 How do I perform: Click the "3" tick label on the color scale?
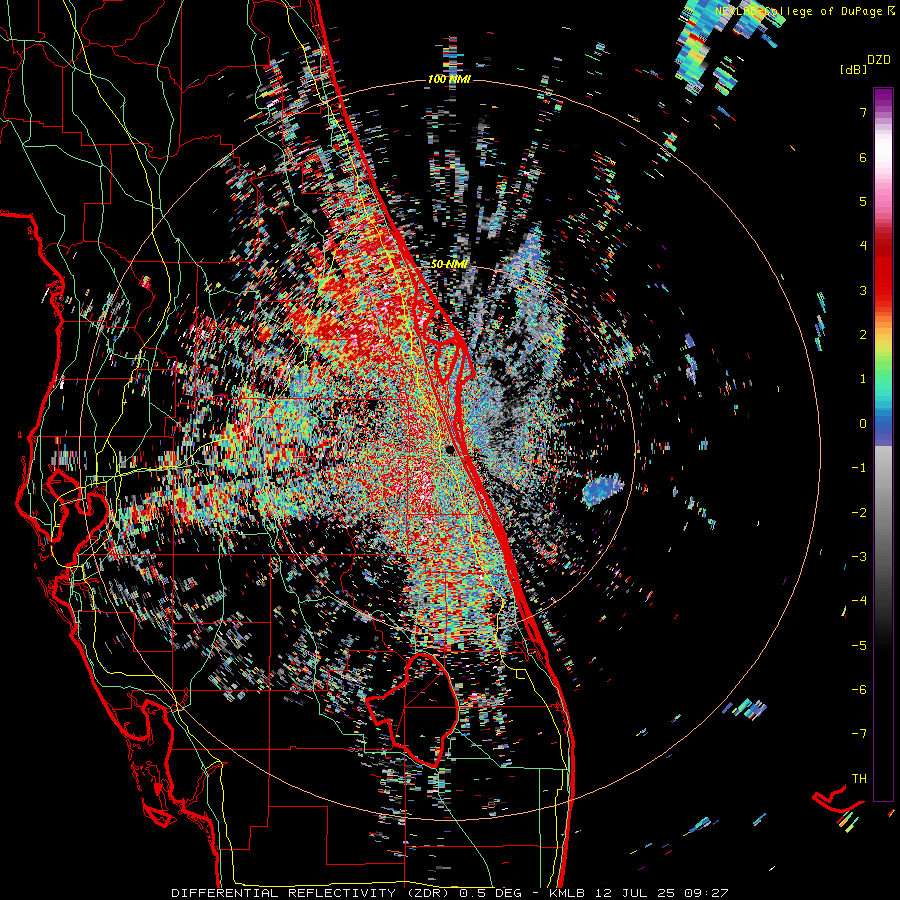863,290
